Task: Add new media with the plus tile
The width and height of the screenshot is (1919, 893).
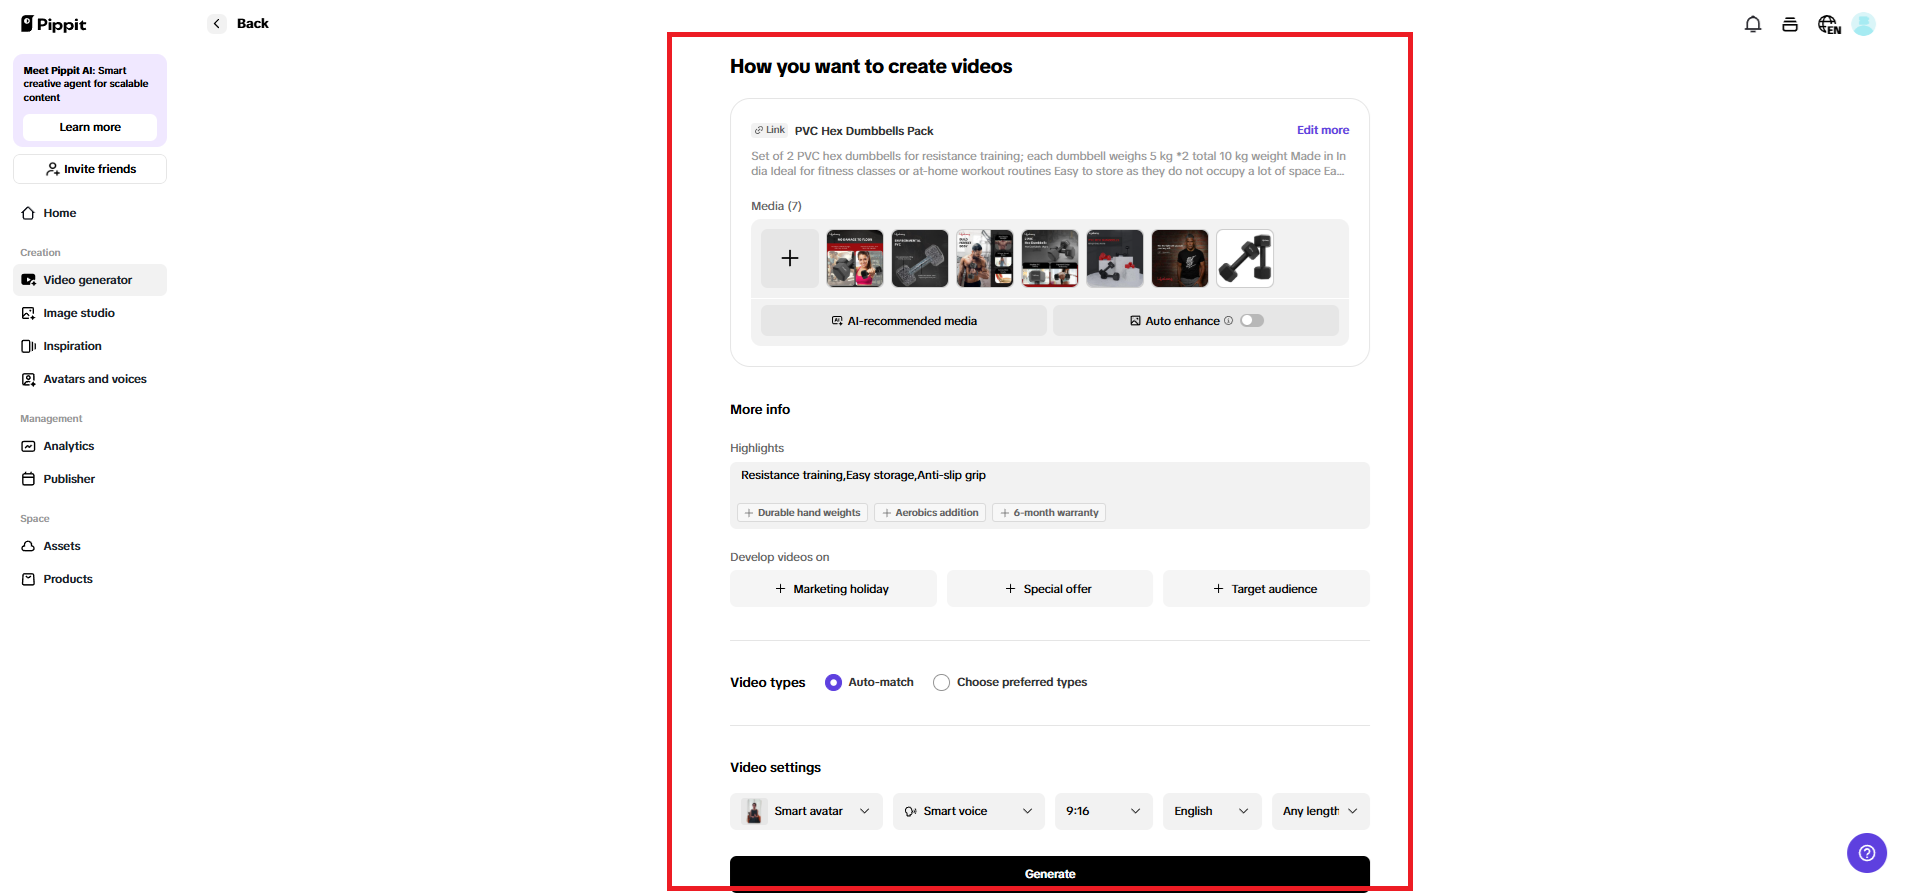Action: coord(790,258)
